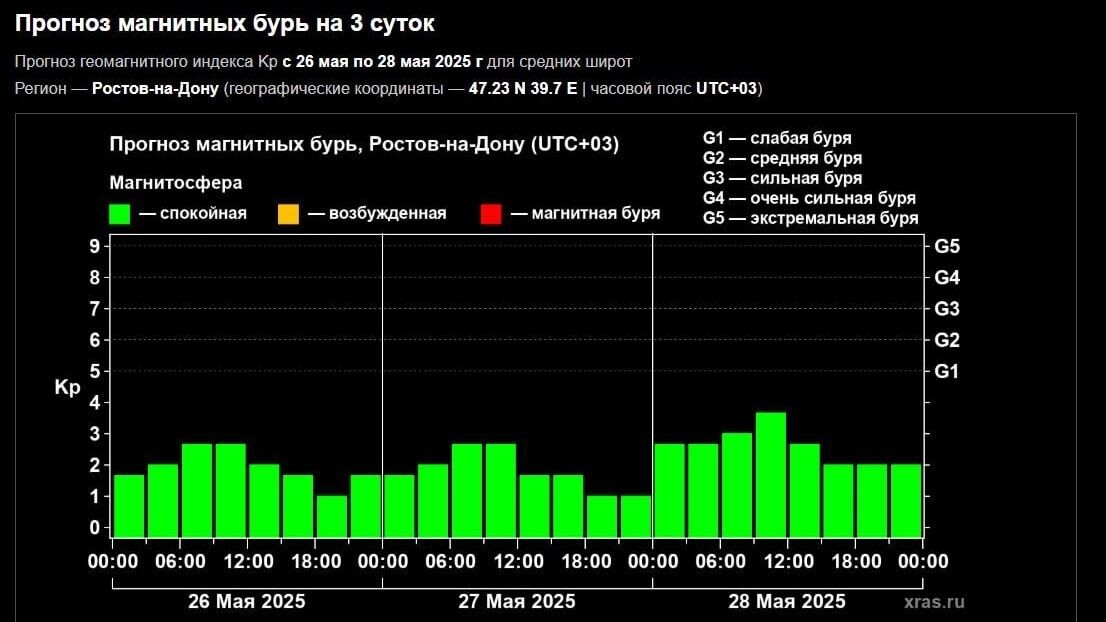The height and width of the screenshot is (622, 1106).
Task: Click the line 'G4 — очень сильная буря'
Action: [809, 198]
